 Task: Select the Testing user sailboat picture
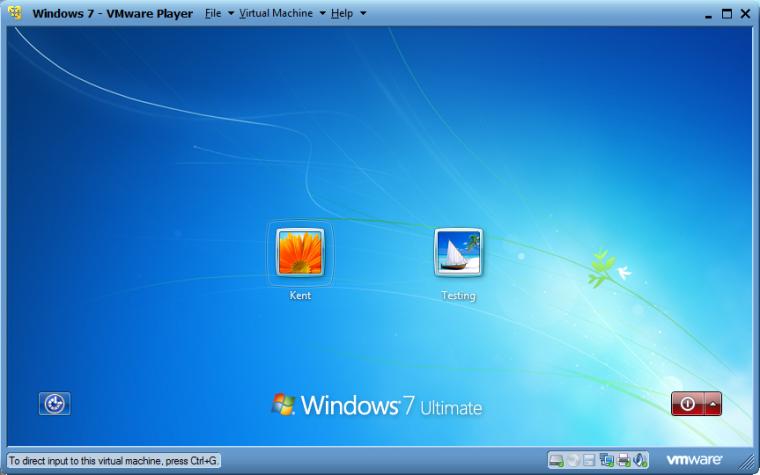point(459,252)
